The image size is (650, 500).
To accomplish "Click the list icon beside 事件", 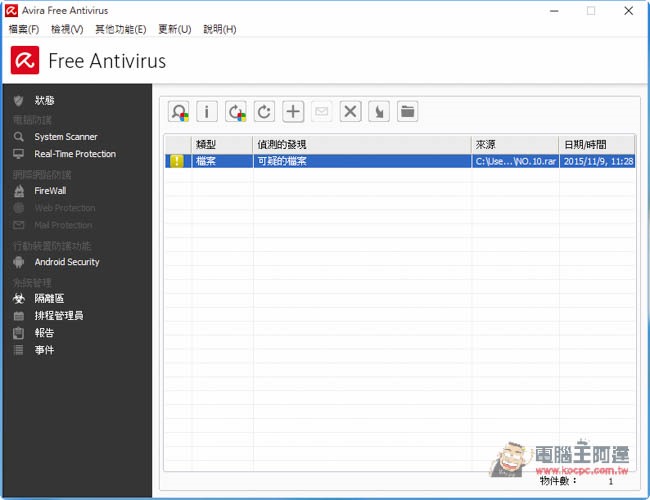I will tap(18, 350).
